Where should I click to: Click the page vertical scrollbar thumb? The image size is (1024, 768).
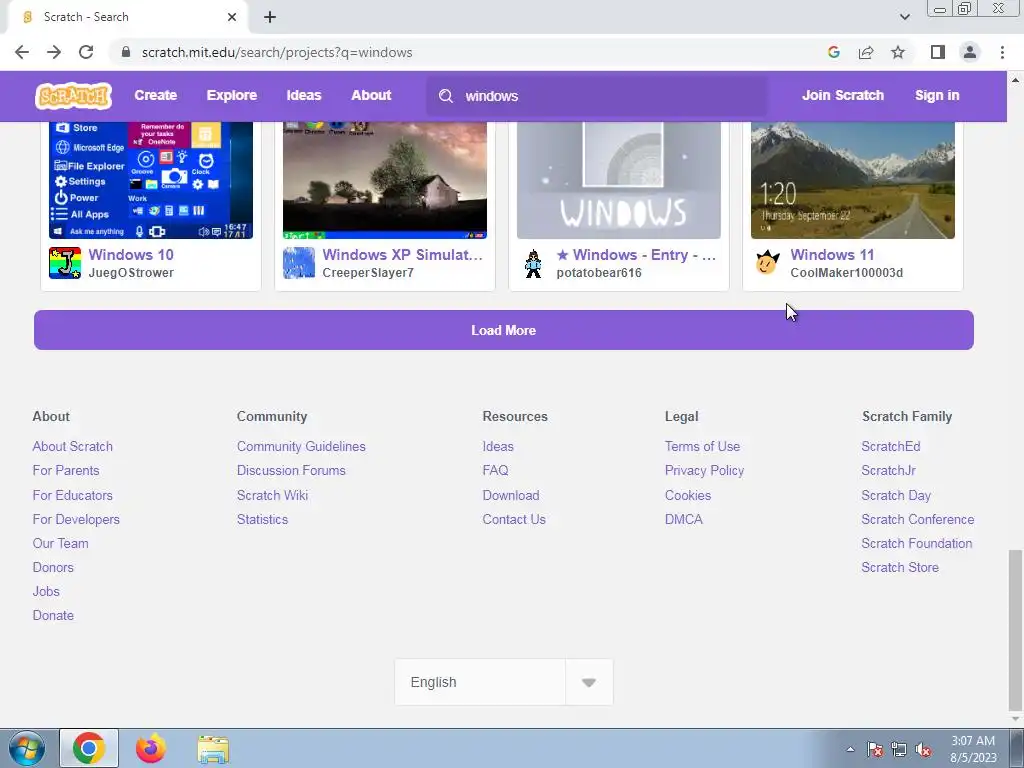click(x=1015, y=630)
